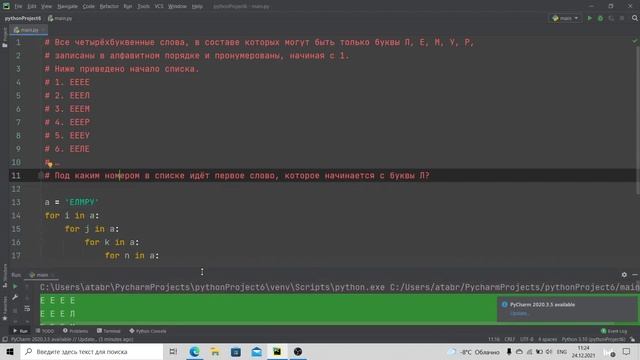
Task: Toggle soft-wrap icon in Run panel
Action: (27, 308)
